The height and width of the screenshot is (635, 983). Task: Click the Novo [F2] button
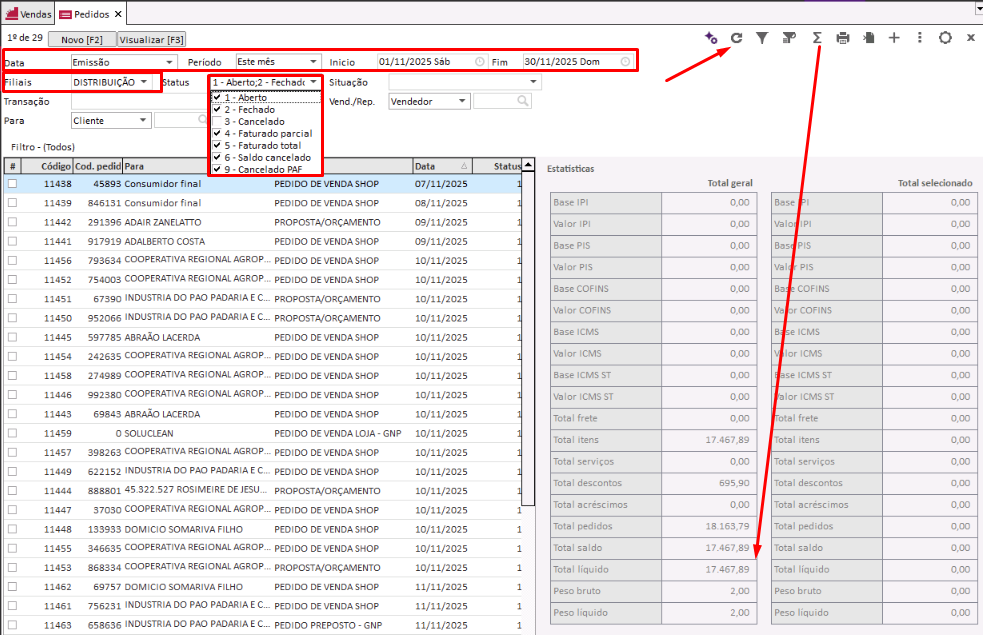81,39
